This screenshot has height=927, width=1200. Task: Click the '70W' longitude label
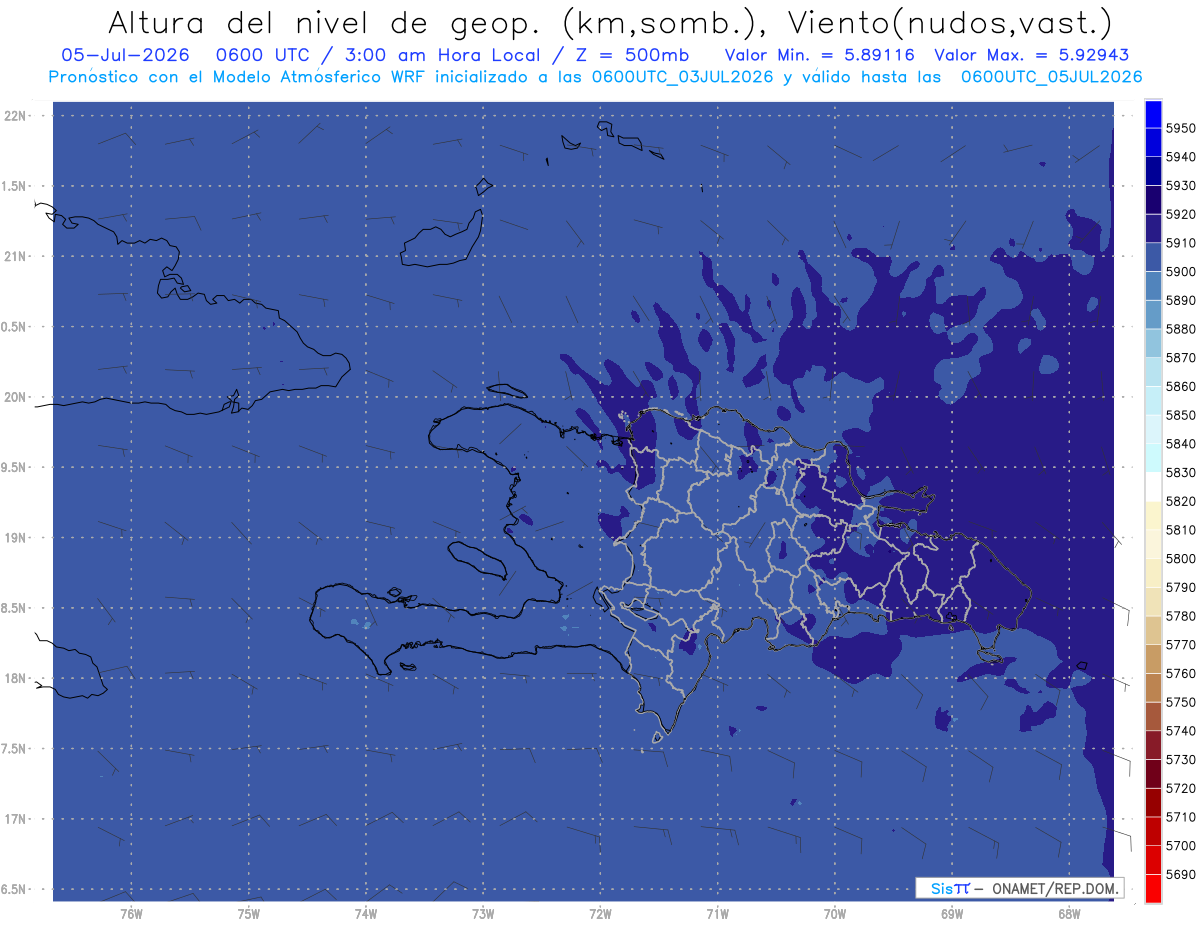(x=834, y=912)
